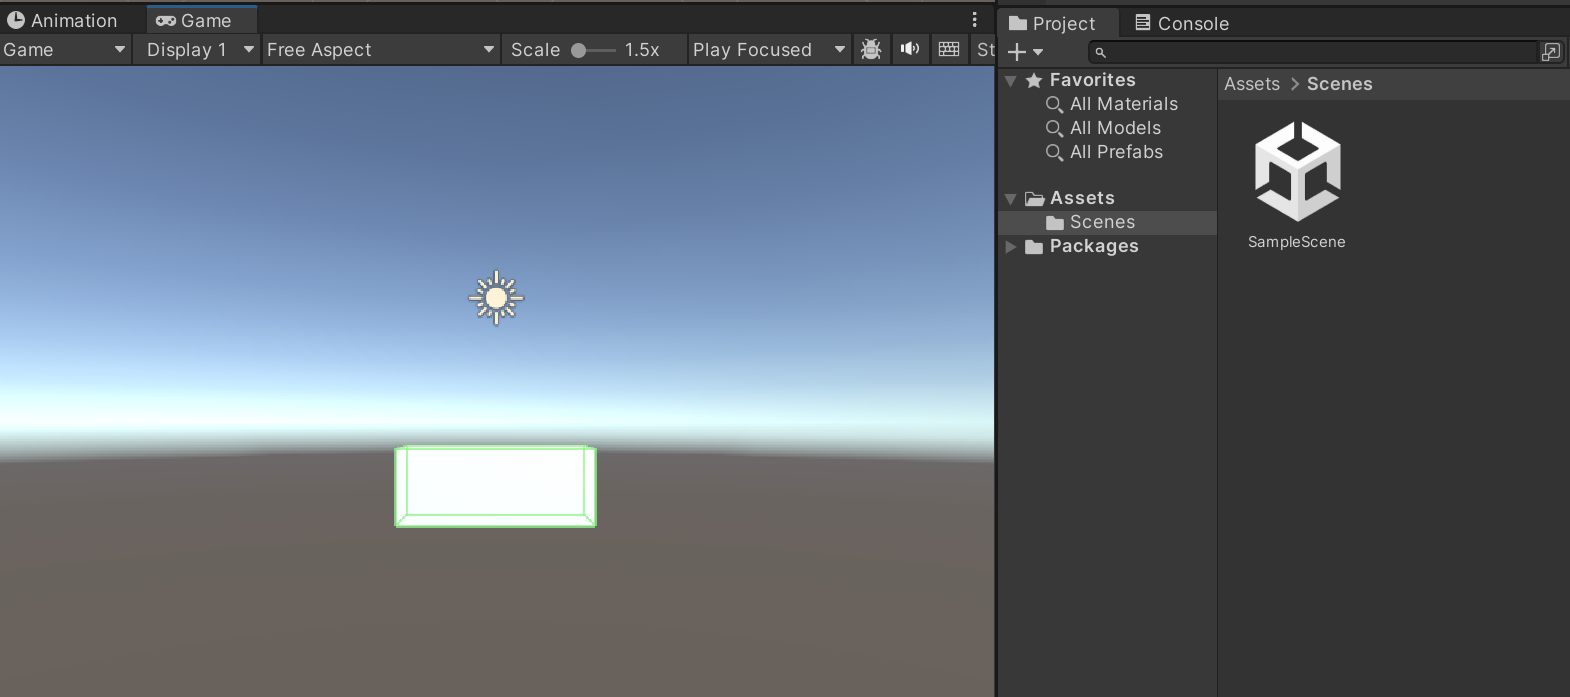Click the truncated Stats button
This screenshot has width=1570, height=697.
(x=985, y=50)
